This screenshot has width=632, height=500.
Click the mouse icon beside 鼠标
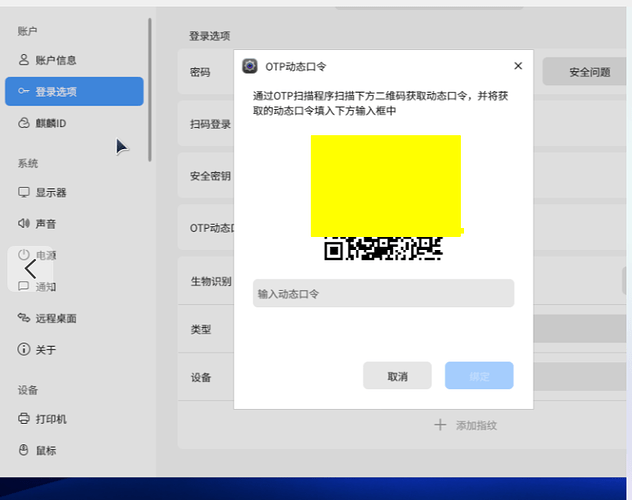click(x=24, y=450)
